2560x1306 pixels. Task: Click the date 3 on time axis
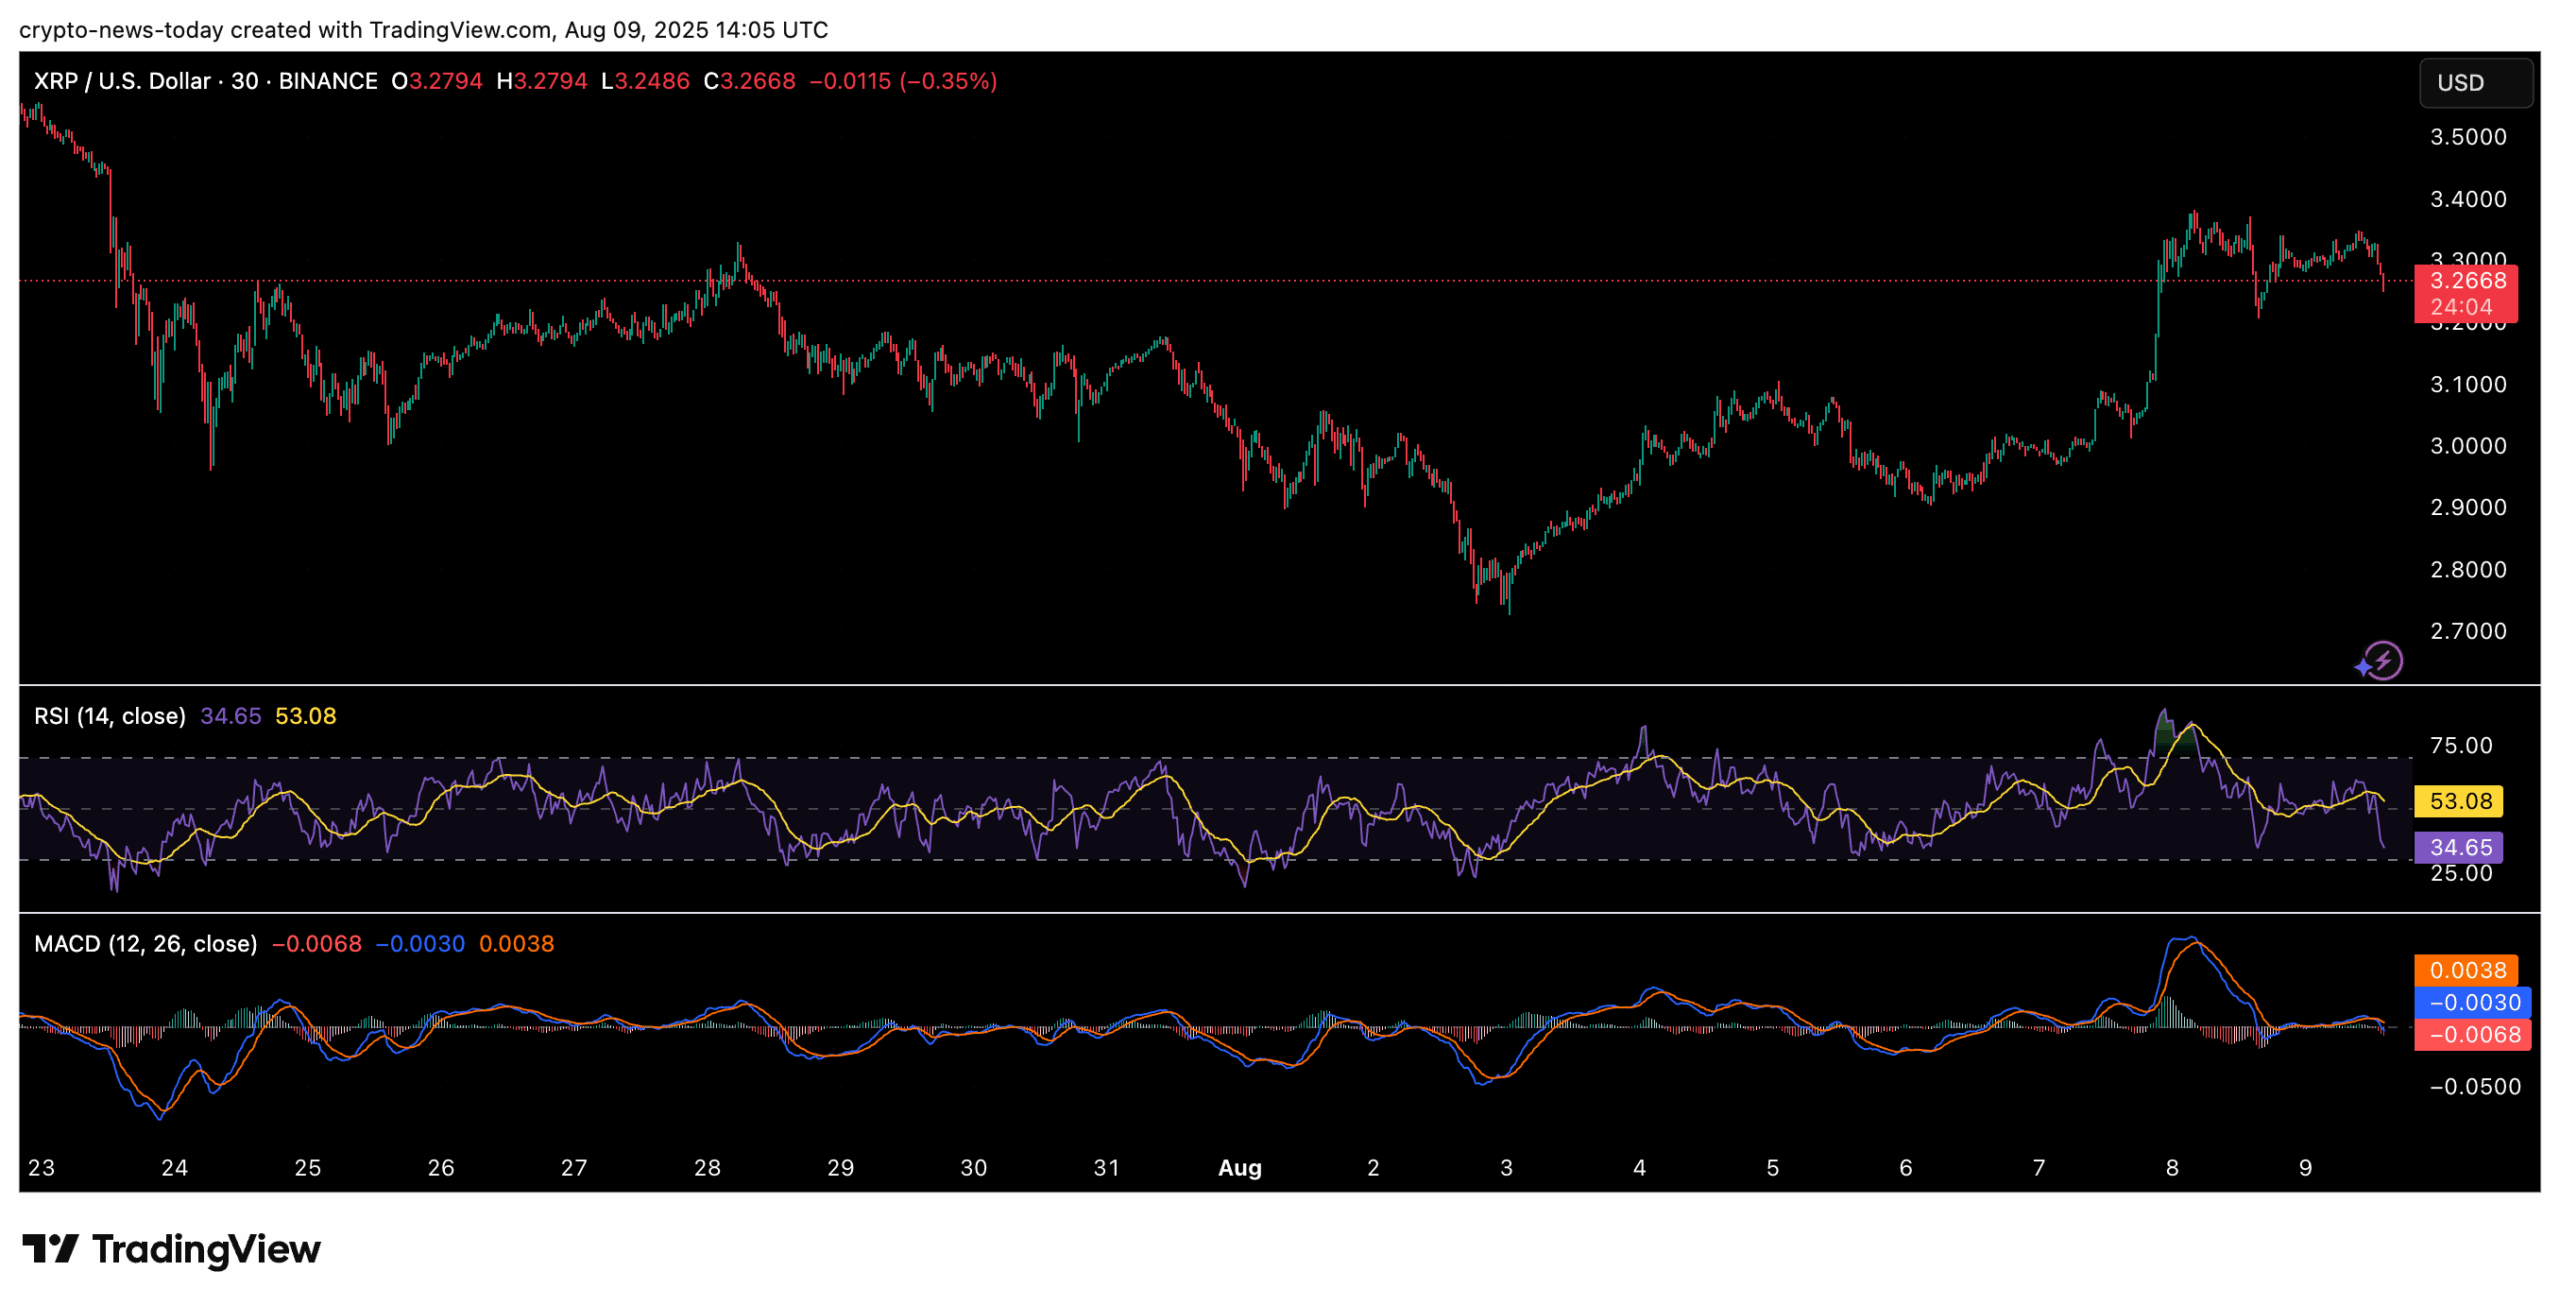pyautogui.click(x=1506, y=1168)
